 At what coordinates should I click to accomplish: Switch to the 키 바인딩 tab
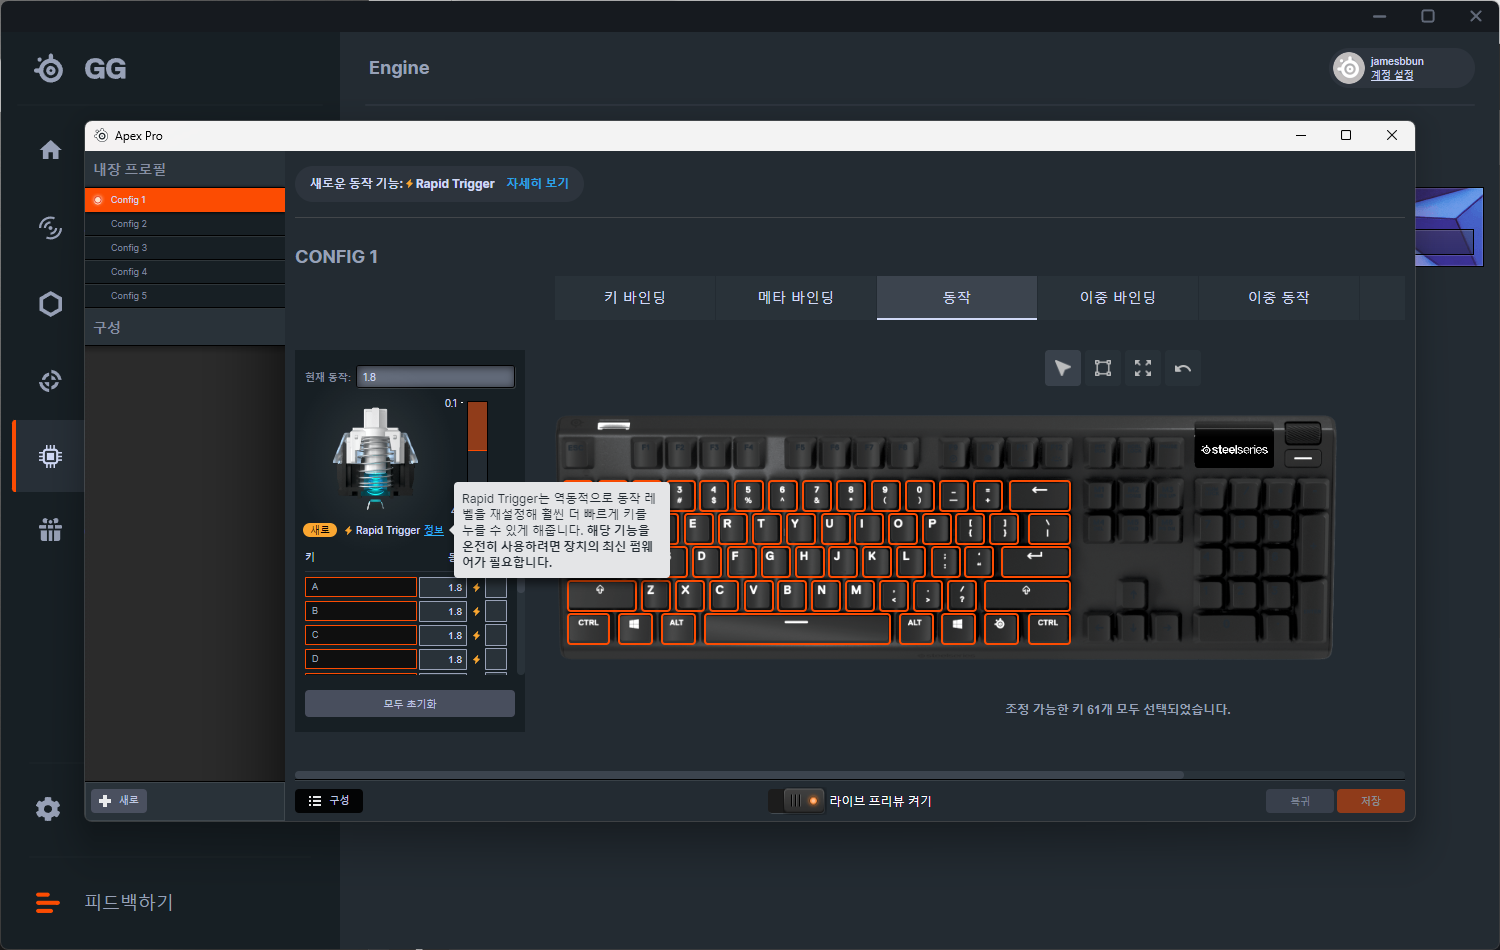coord(635,298)
